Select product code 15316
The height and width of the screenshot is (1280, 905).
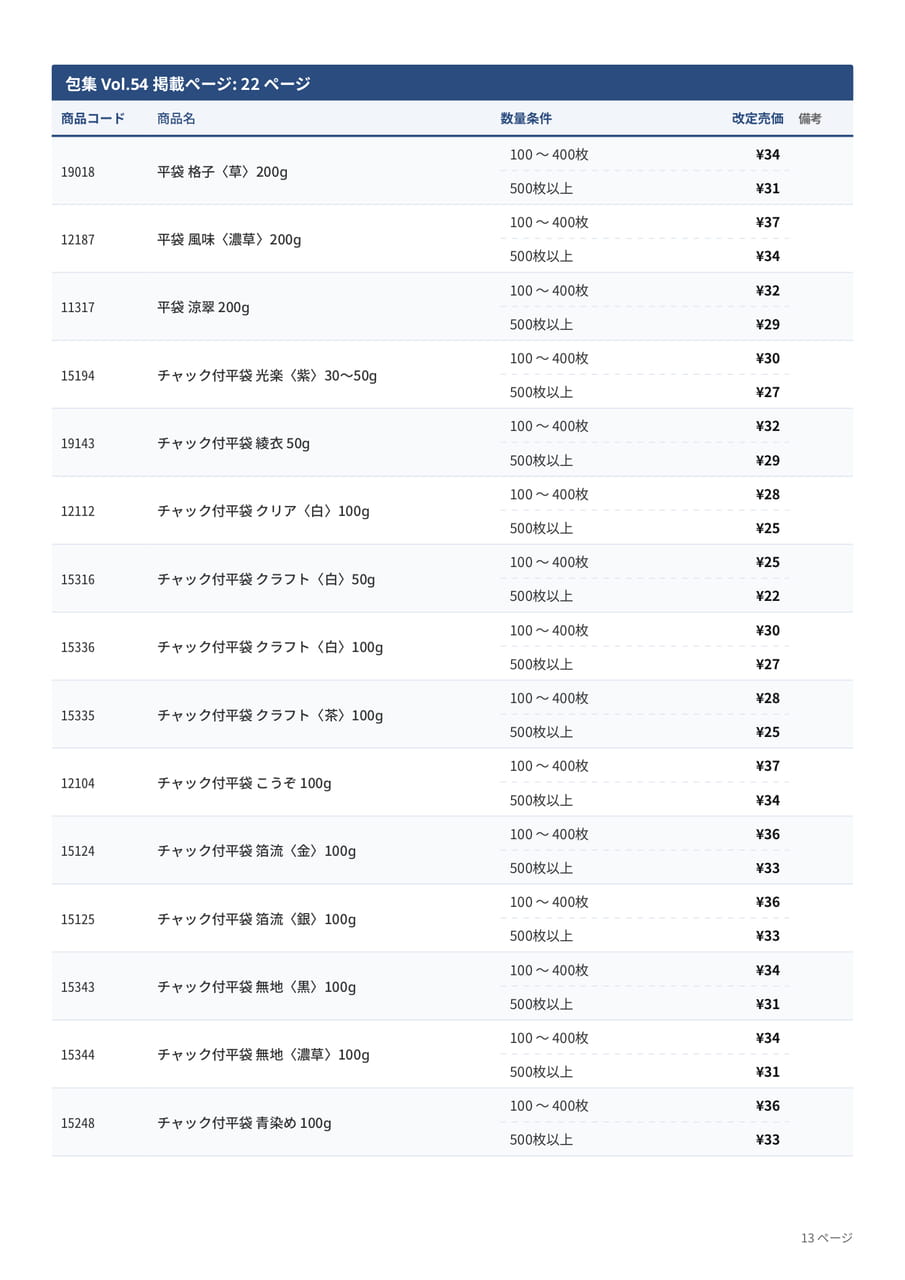pos(78,580)
